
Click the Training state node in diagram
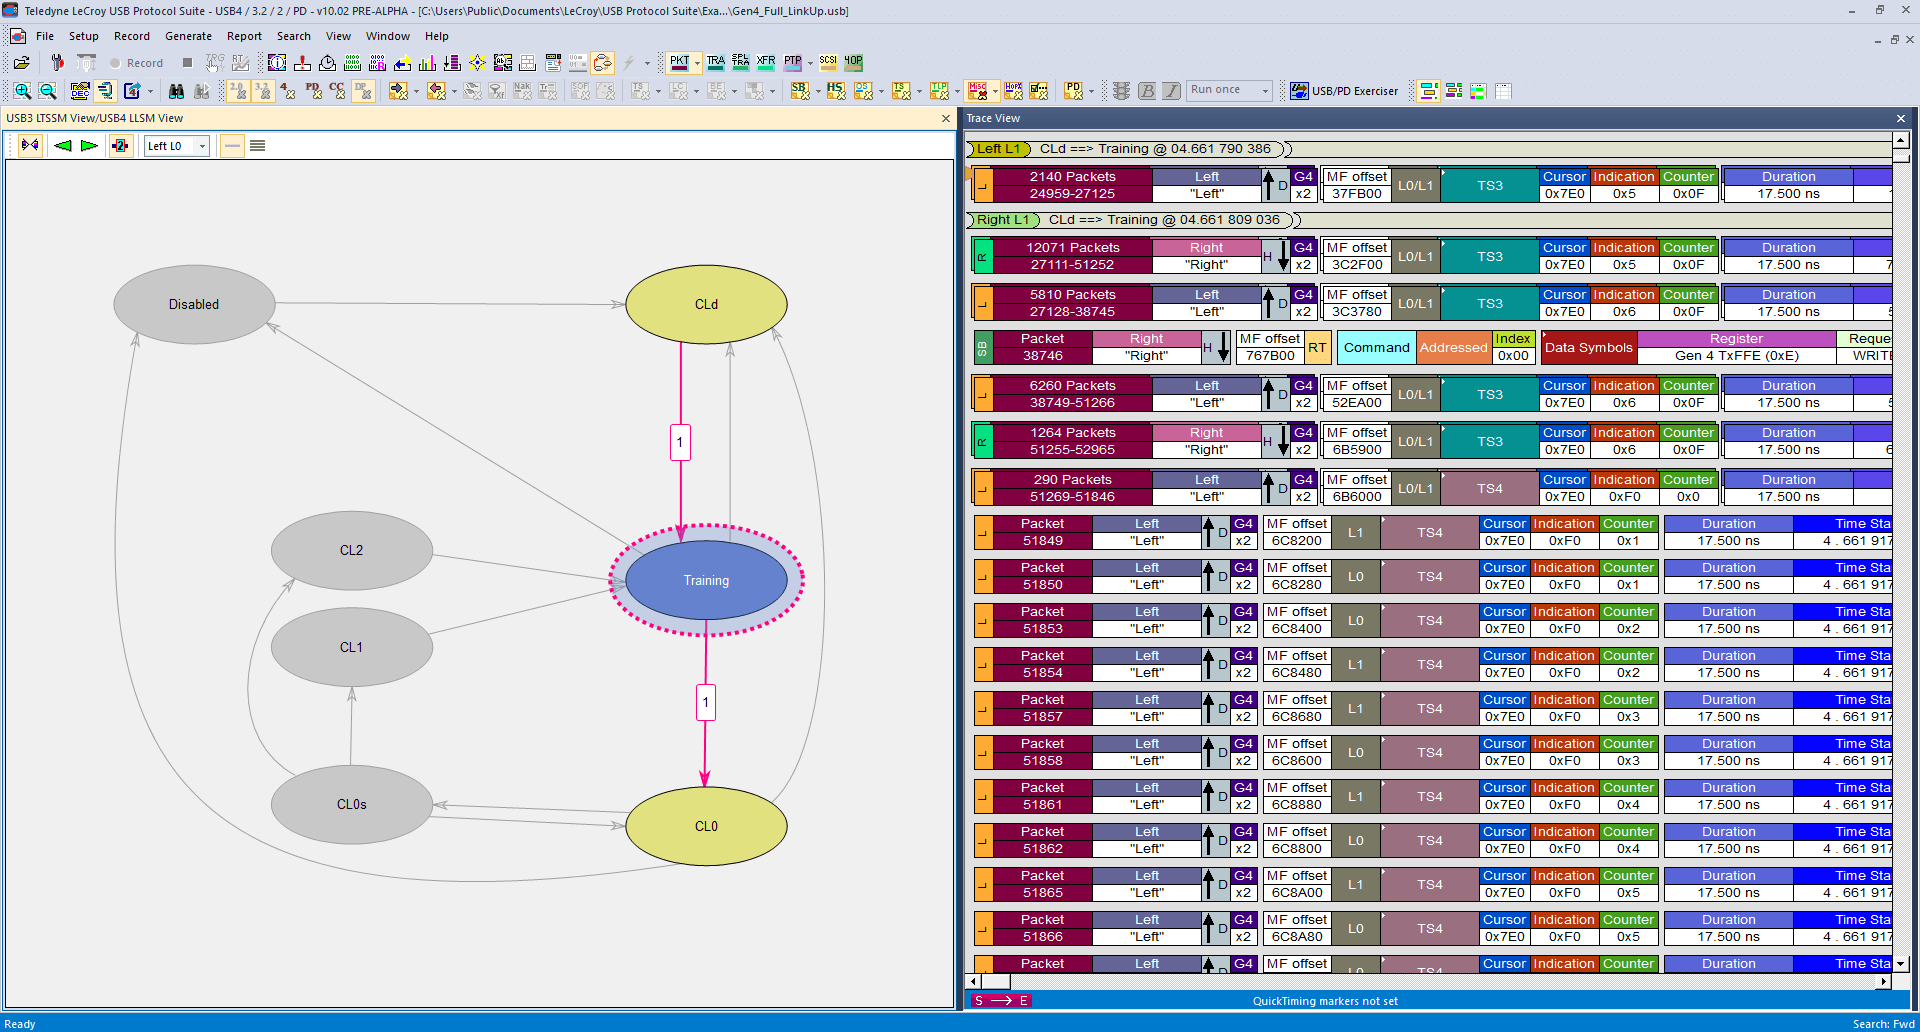tap(706, 581)
